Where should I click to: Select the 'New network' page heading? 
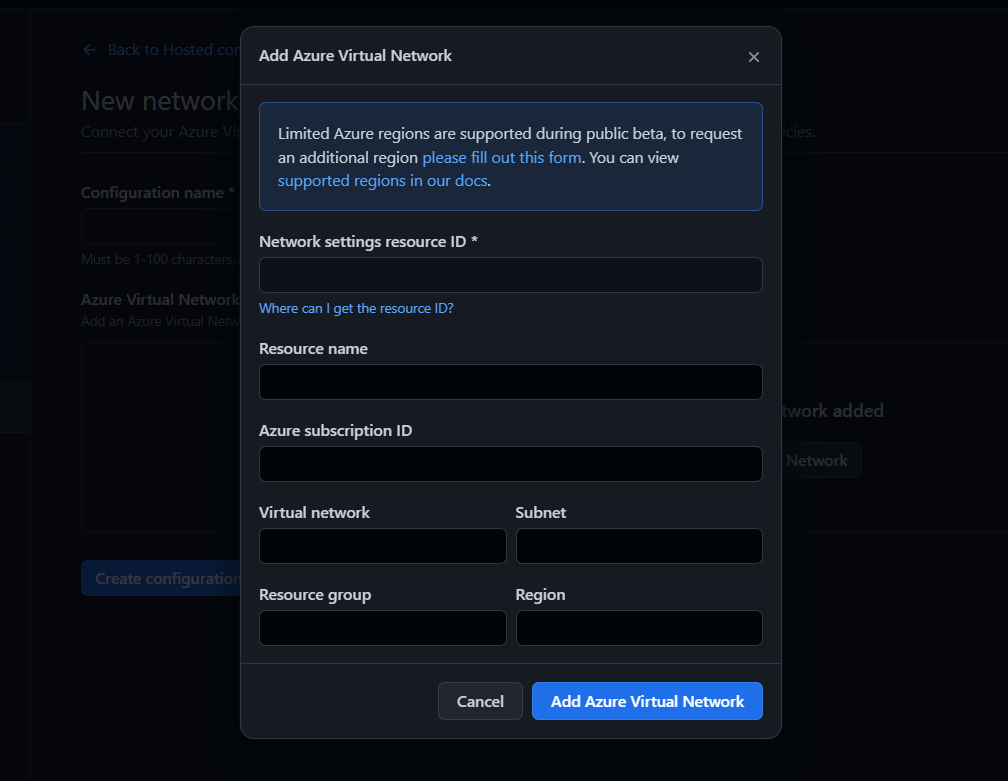[x=160, y=101]
